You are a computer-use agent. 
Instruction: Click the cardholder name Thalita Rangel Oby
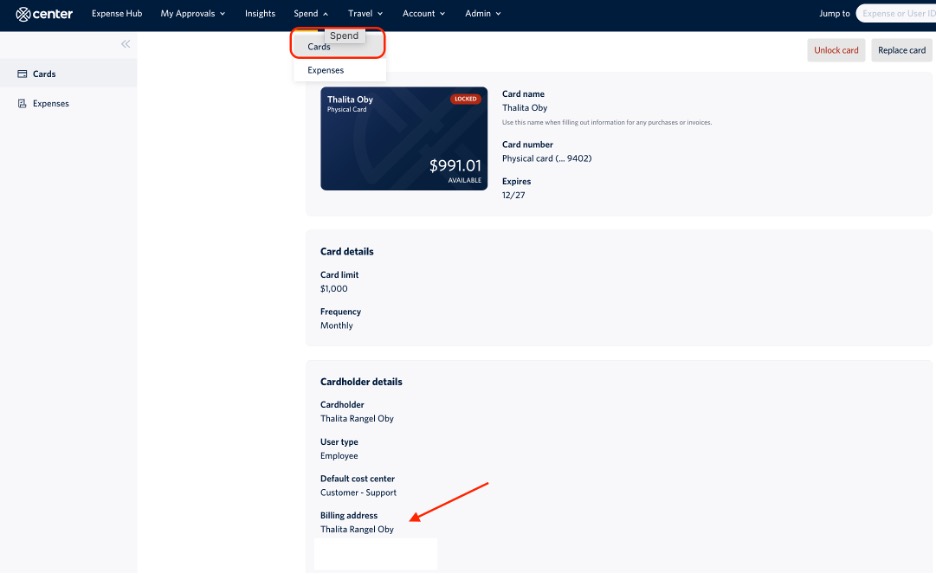point(357,419)
